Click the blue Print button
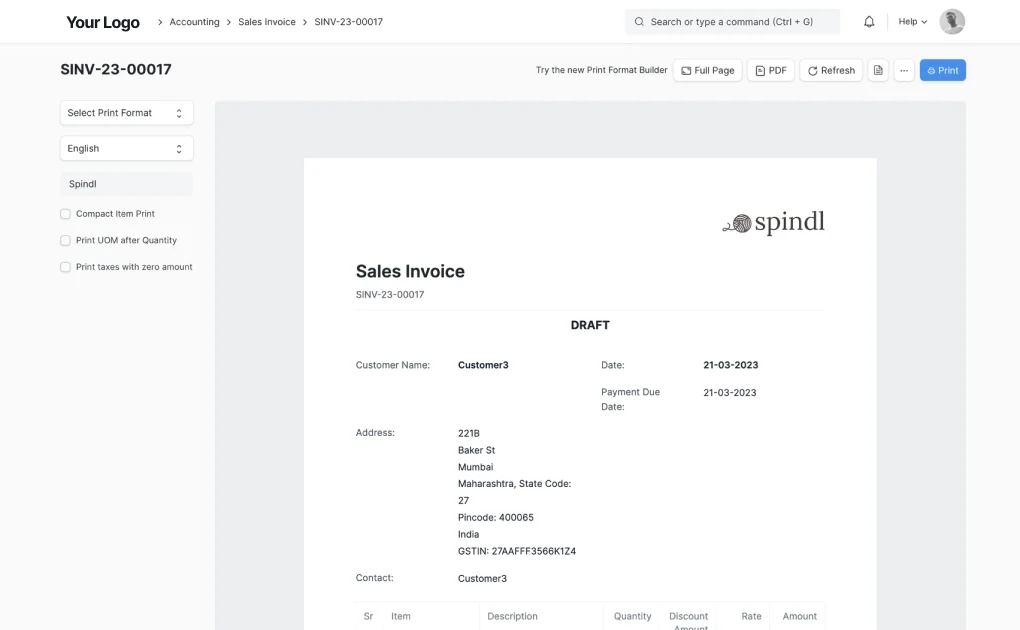 point(941,70)
